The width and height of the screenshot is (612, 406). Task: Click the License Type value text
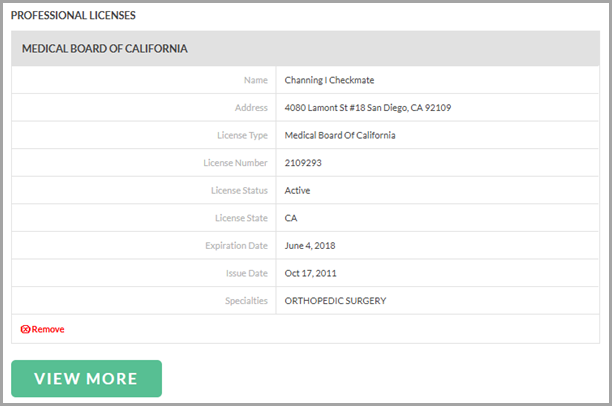tap(340, 135)
